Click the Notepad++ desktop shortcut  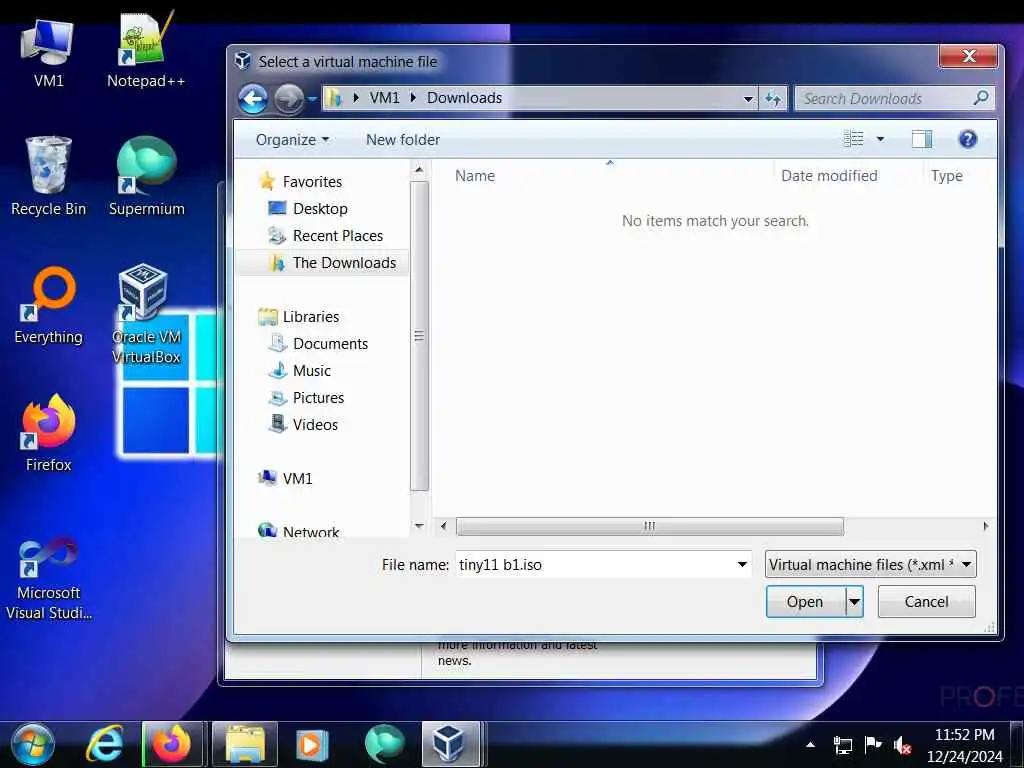(x=146, y=51)
